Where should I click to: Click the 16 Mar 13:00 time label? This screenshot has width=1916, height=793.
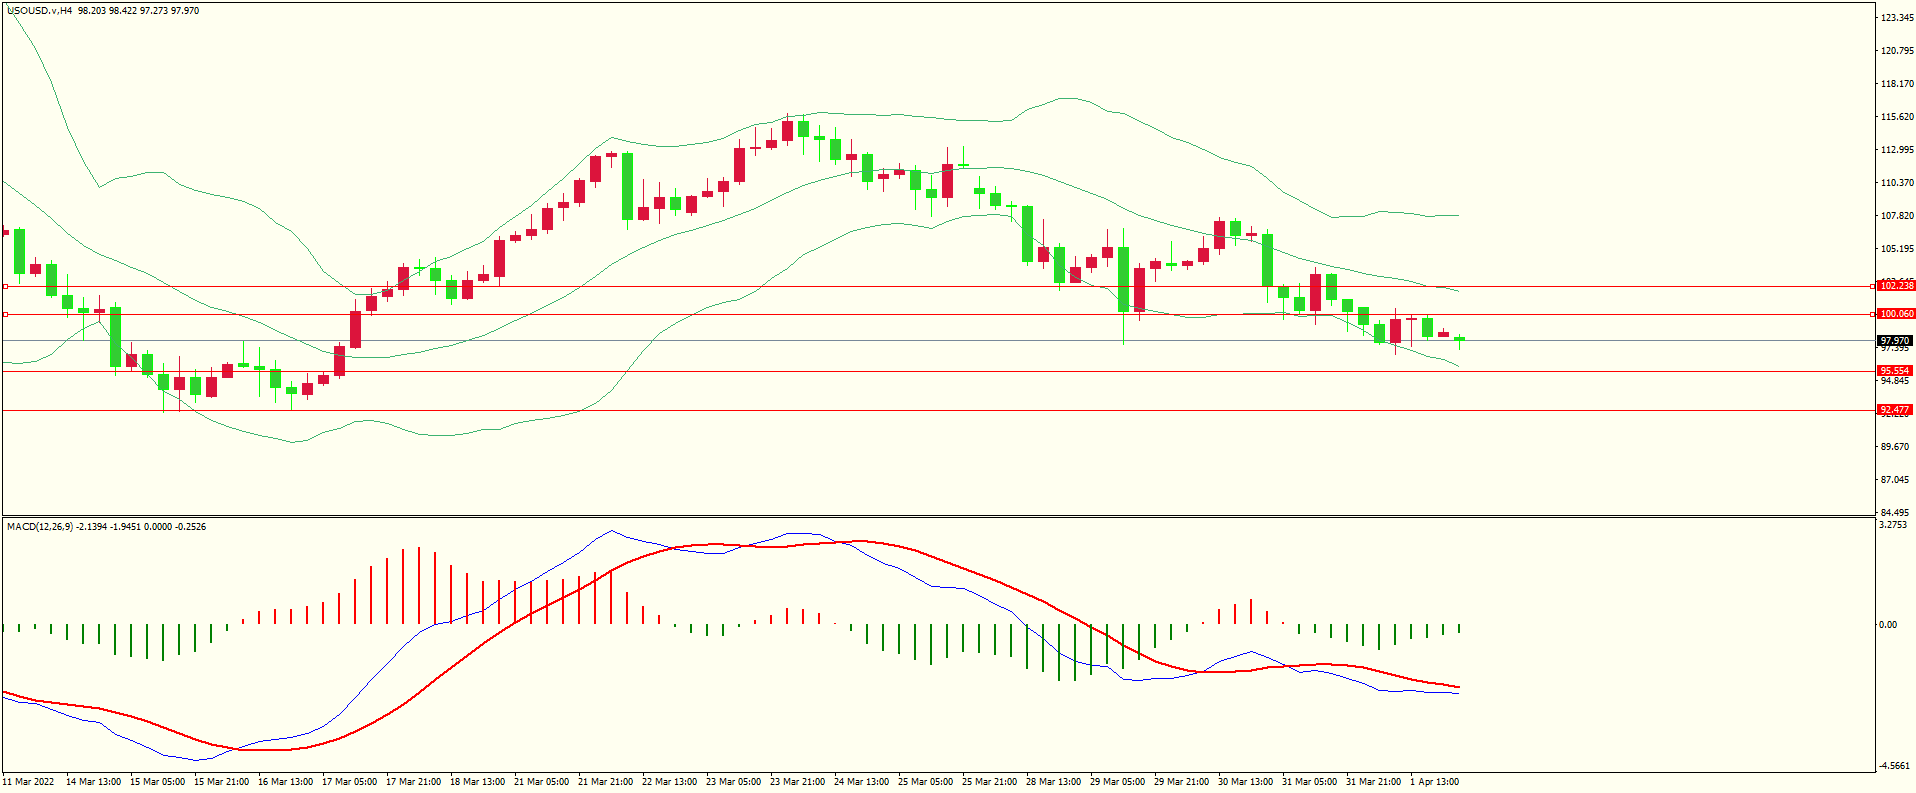point(286,782)
